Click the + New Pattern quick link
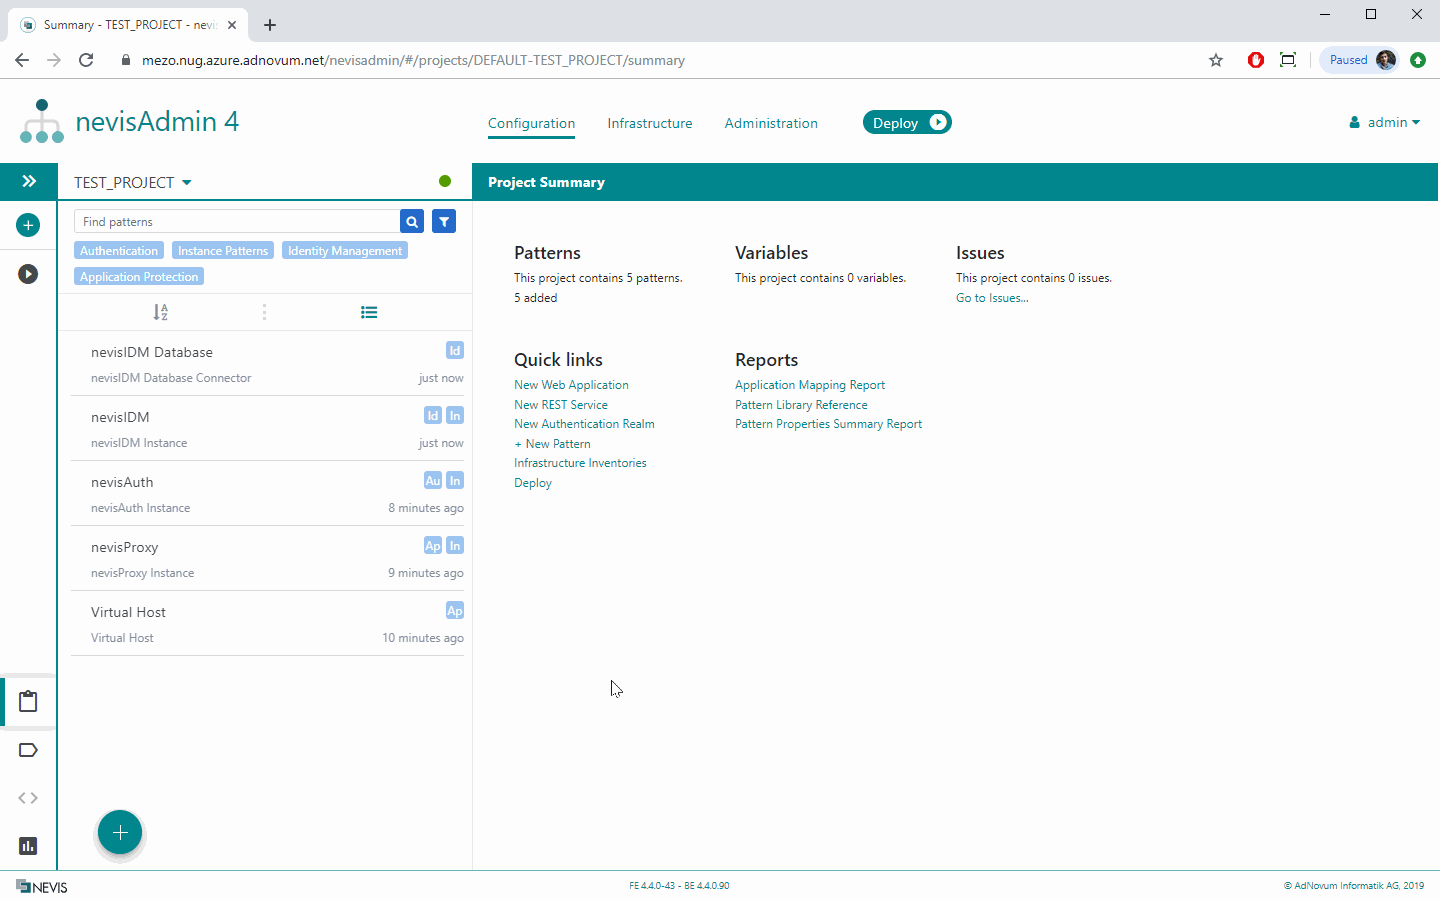 tap(552, 444)
